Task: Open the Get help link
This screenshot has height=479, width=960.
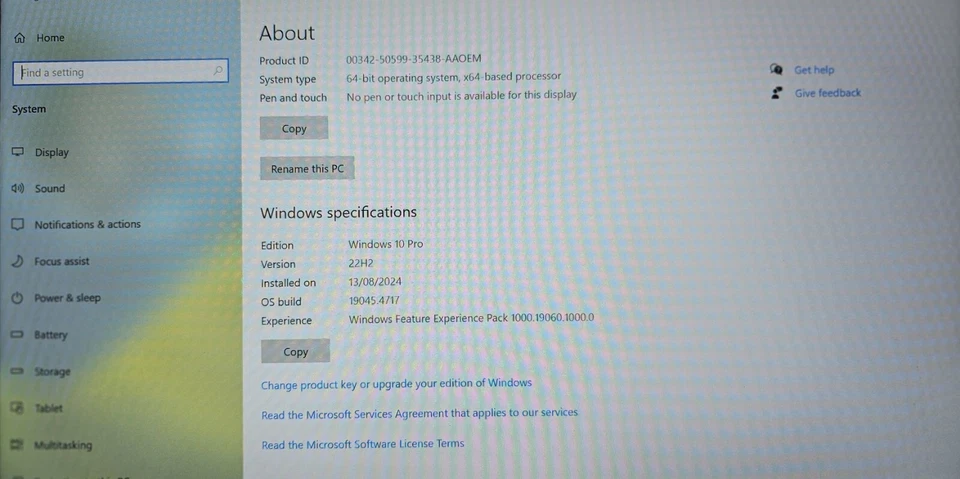Action: (814, 70)
